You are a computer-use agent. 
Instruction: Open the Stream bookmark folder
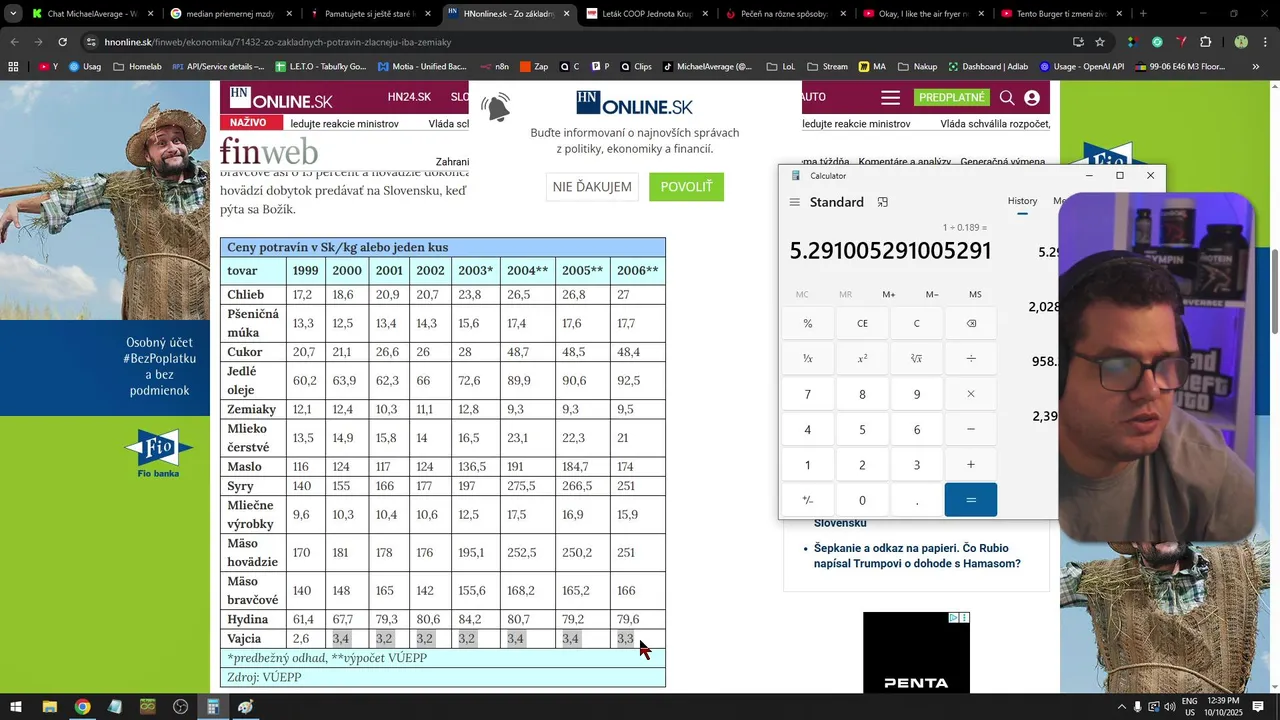827,67
